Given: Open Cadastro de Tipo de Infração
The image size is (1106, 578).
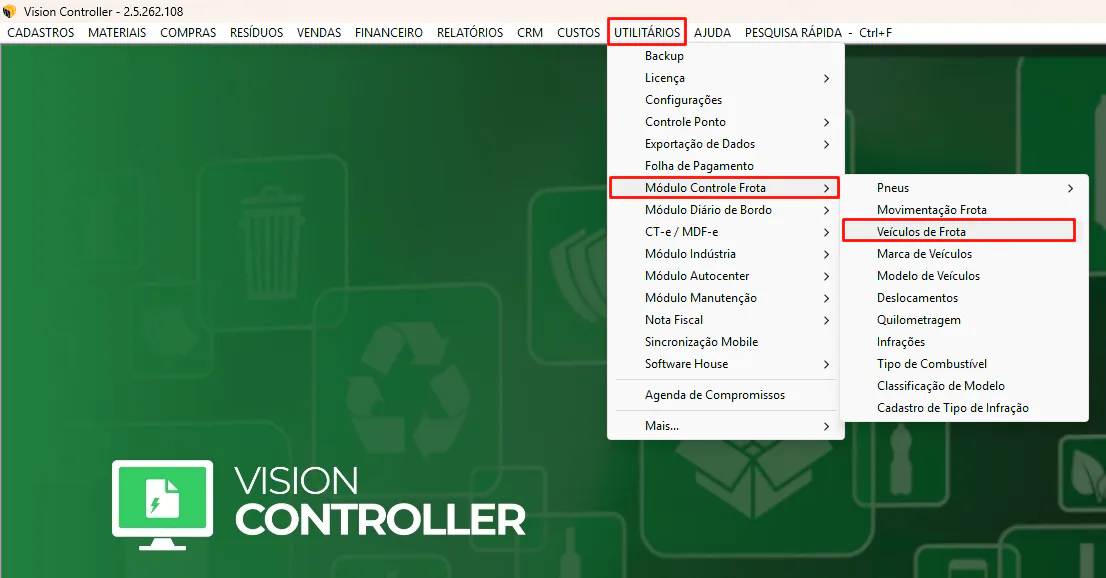Looking at the screenshot, I should (964, 407).
